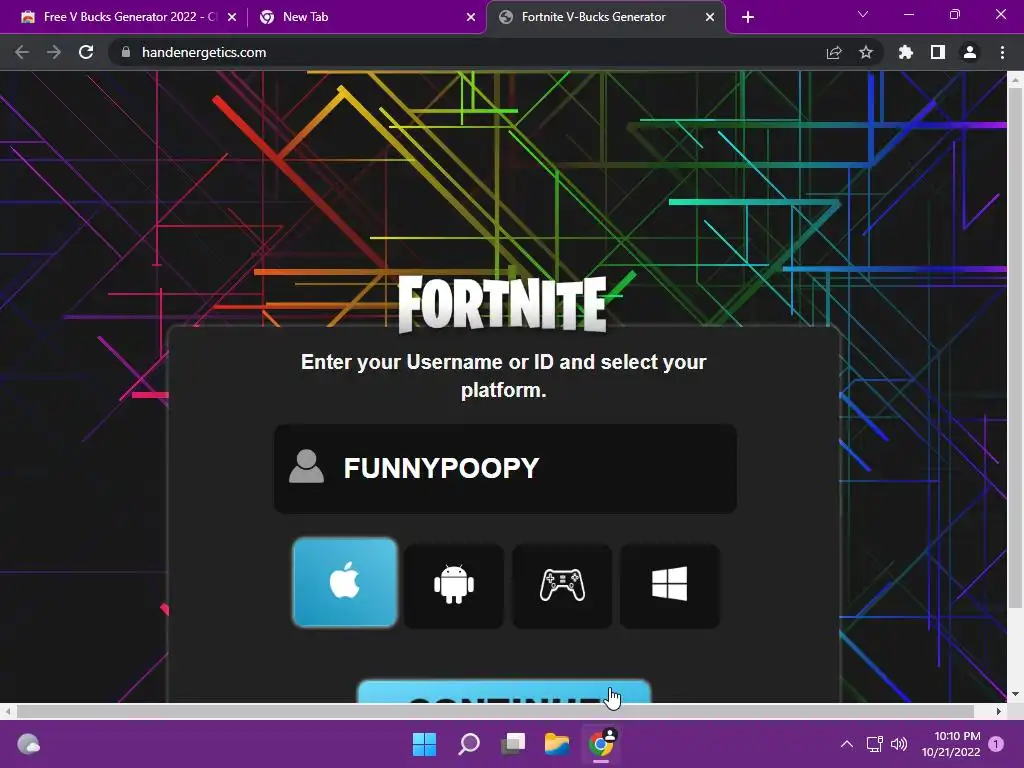This screenshot has height=768, width=1024.
Task: Click the Fortnite logo
Action: [502, 304]
